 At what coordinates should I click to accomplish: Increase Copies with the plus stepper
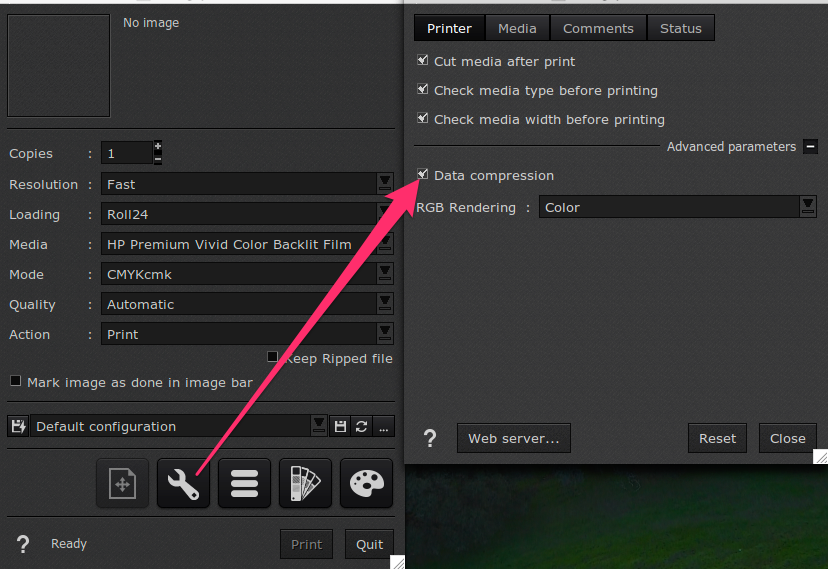(x=158, y=147)
